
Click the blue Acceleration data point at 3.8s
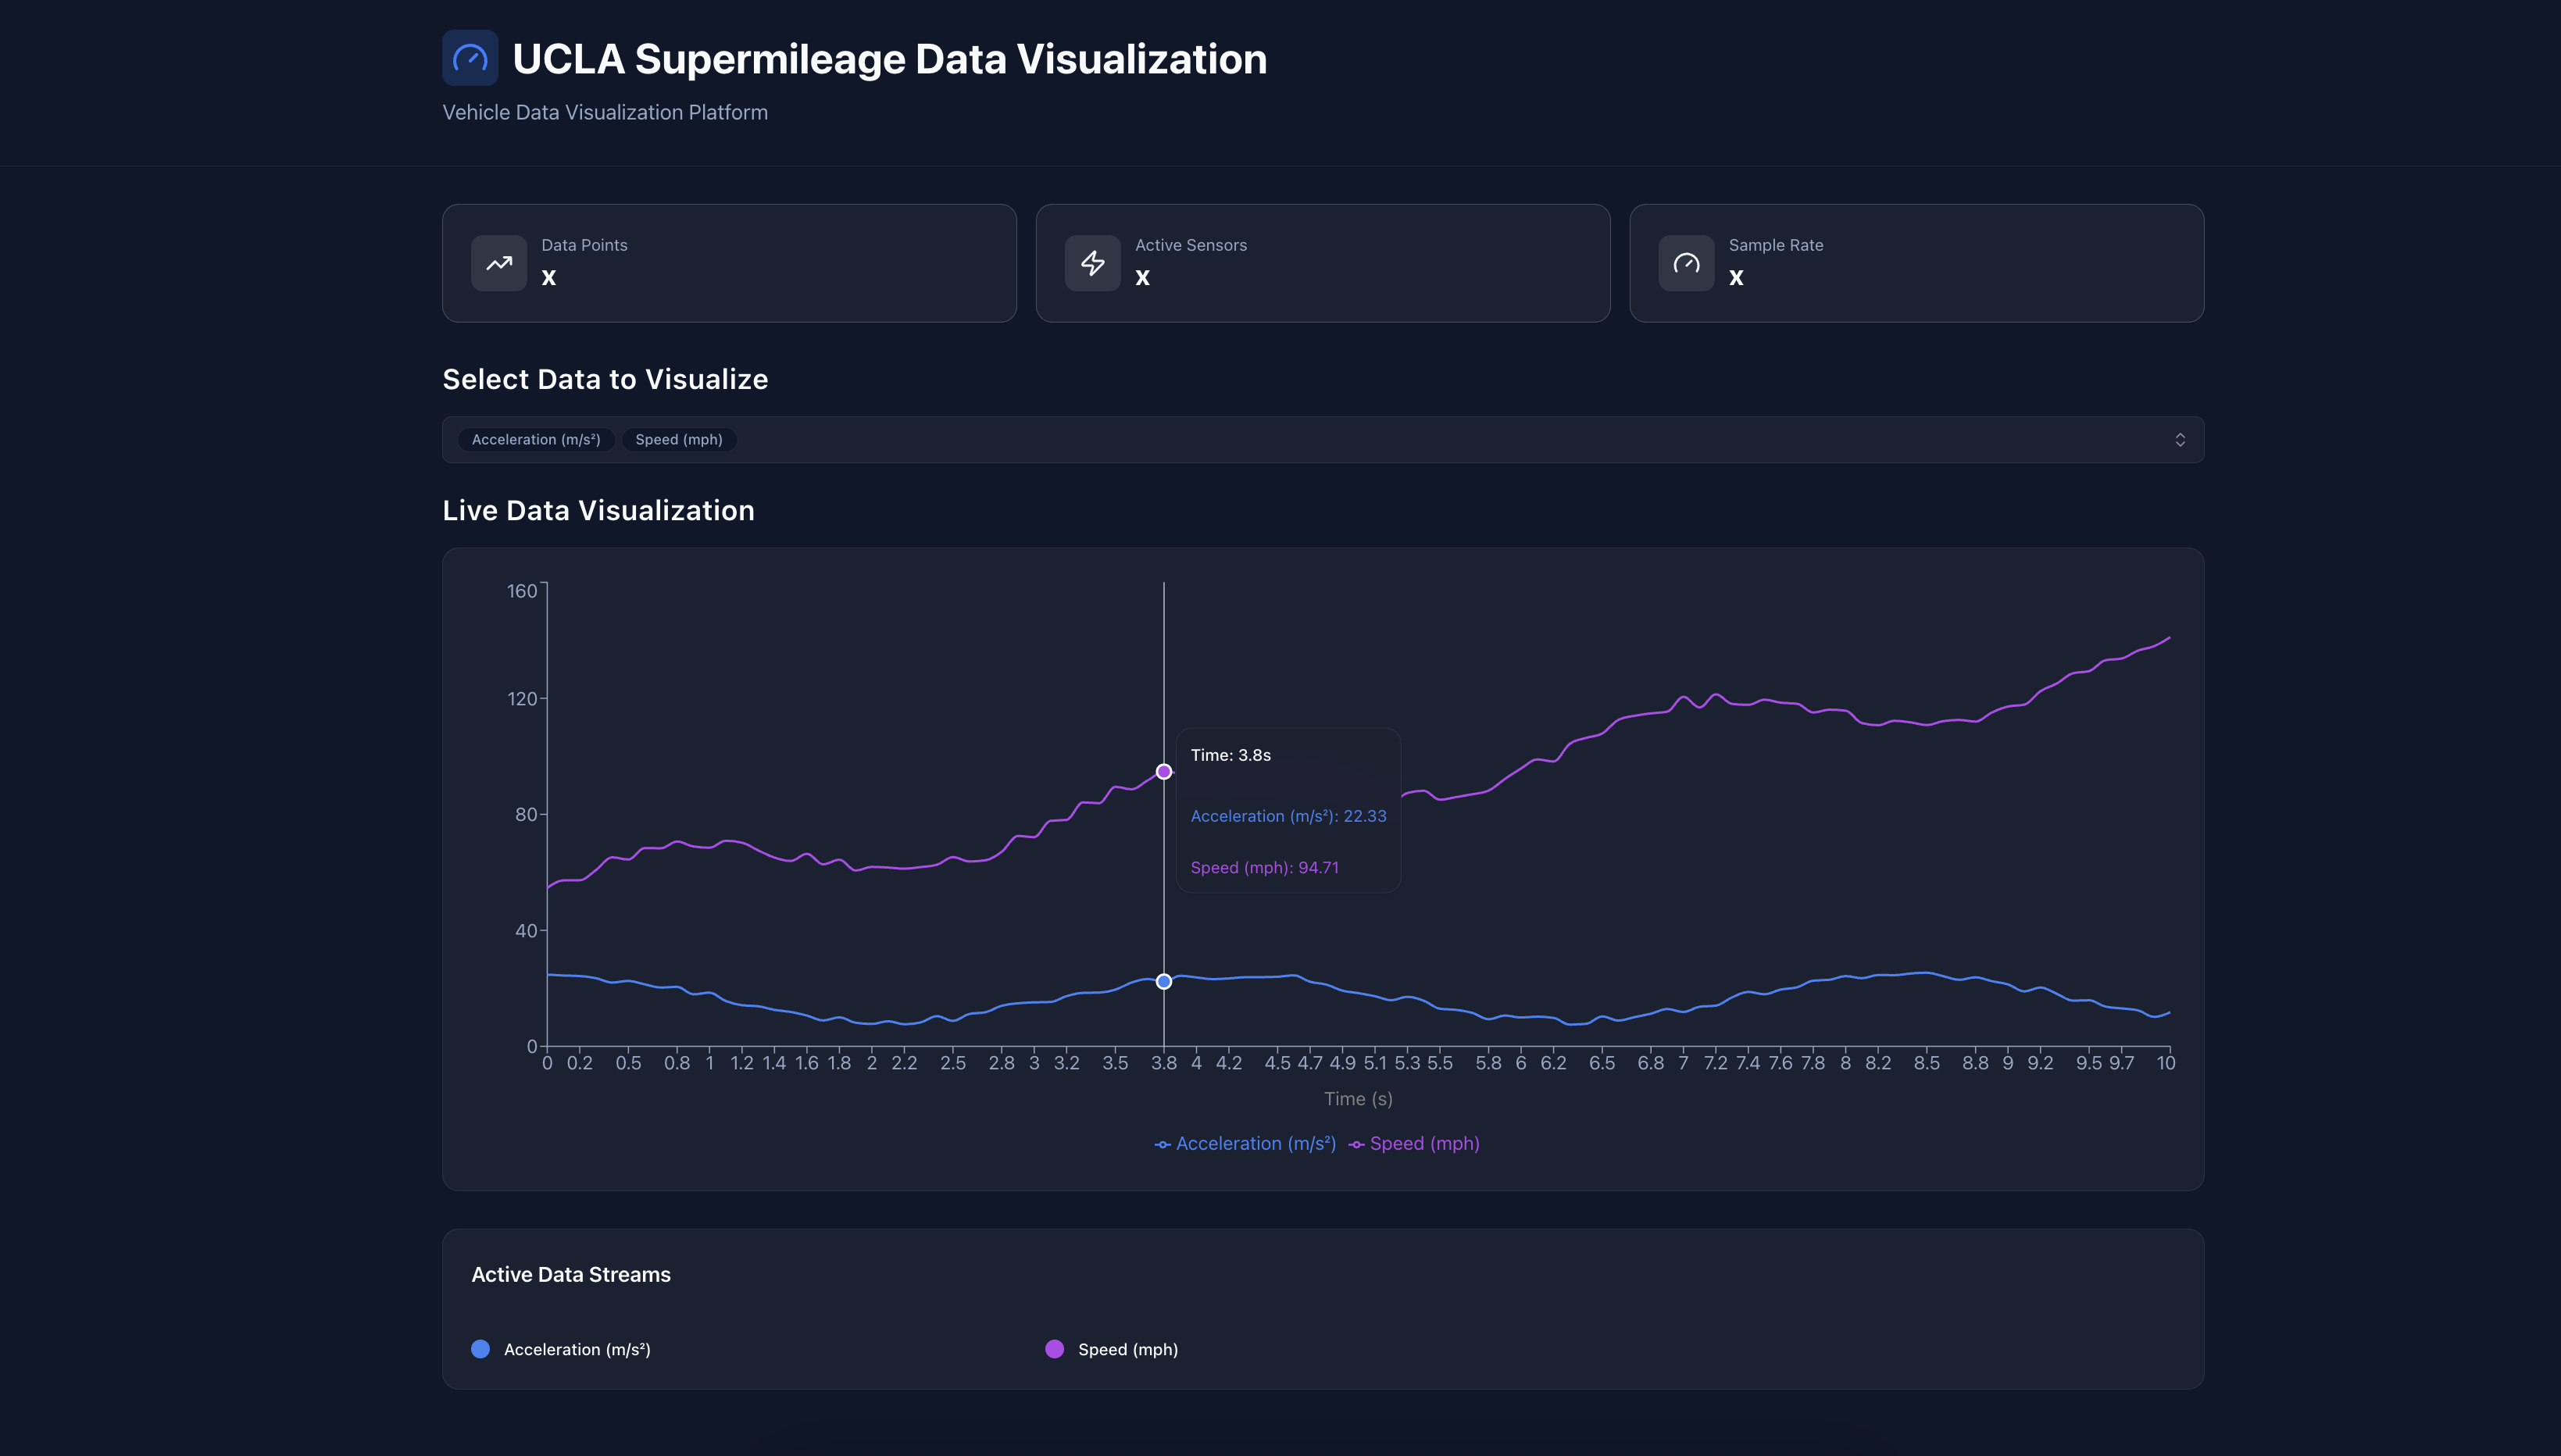tap(1164, 981)
